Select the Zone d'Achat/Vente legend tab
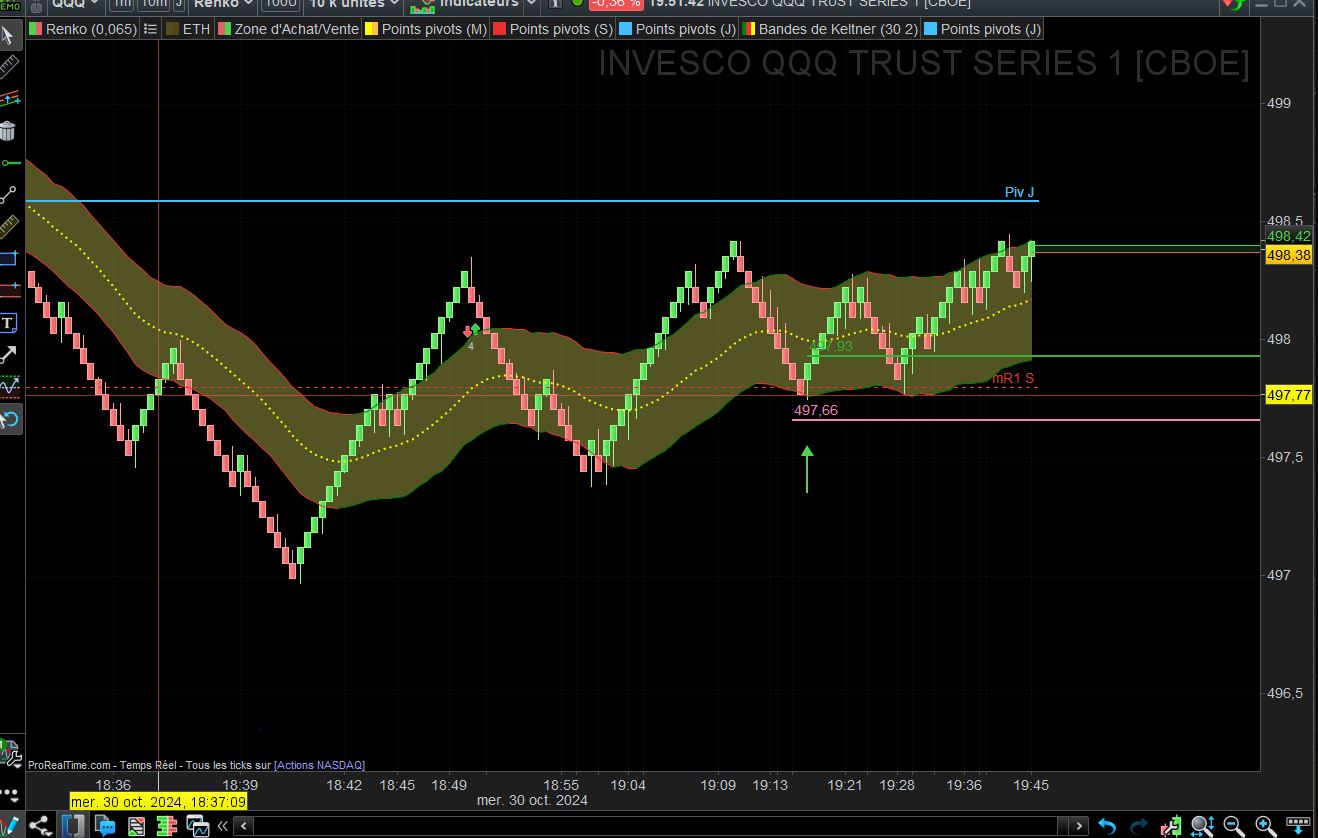The width and height of the screenshot is (1318, 838). (x=287, y=29)
